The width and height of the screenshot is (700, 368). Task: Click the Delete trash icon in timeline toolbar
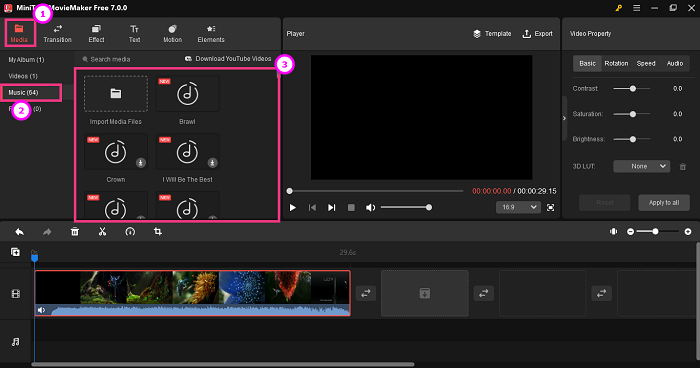[75, 231]
